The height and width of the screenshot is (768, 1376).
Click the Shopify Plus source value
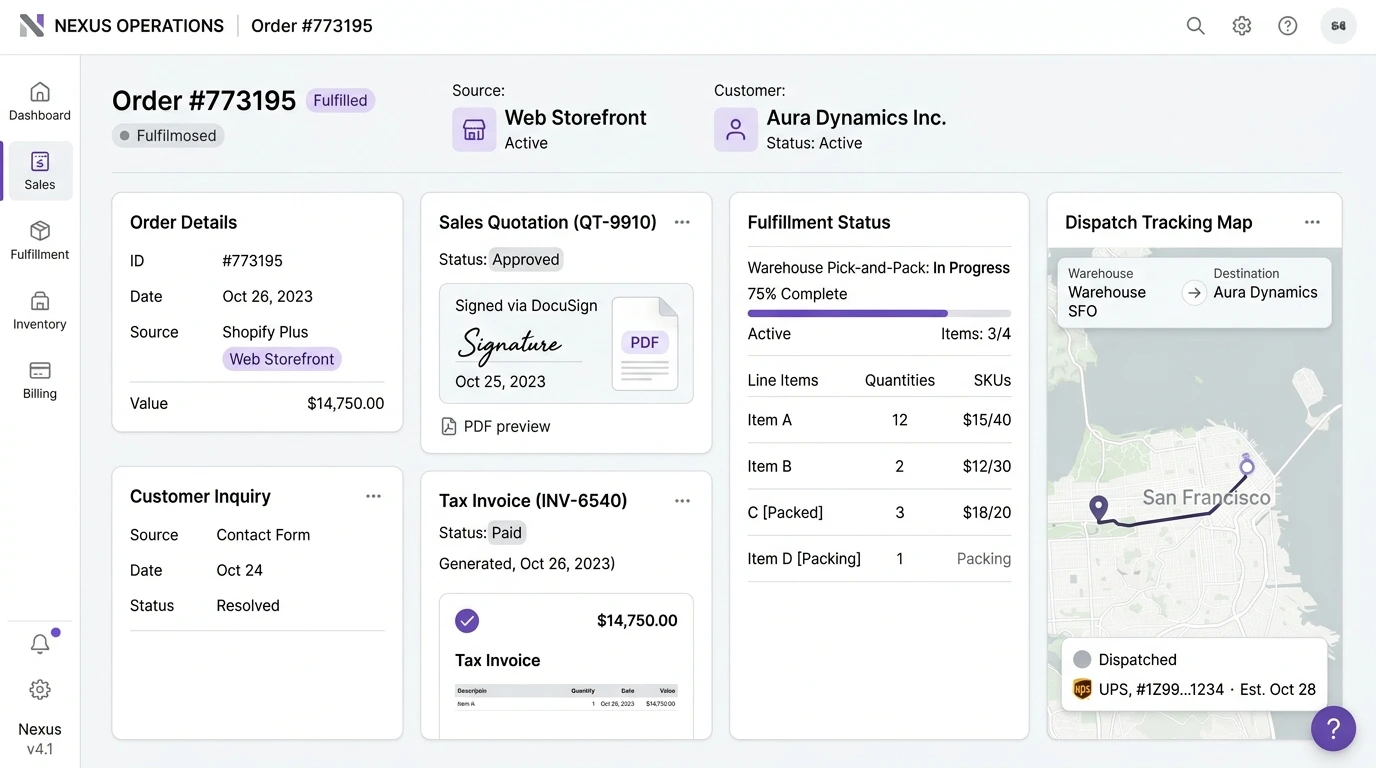click(265, 331)
